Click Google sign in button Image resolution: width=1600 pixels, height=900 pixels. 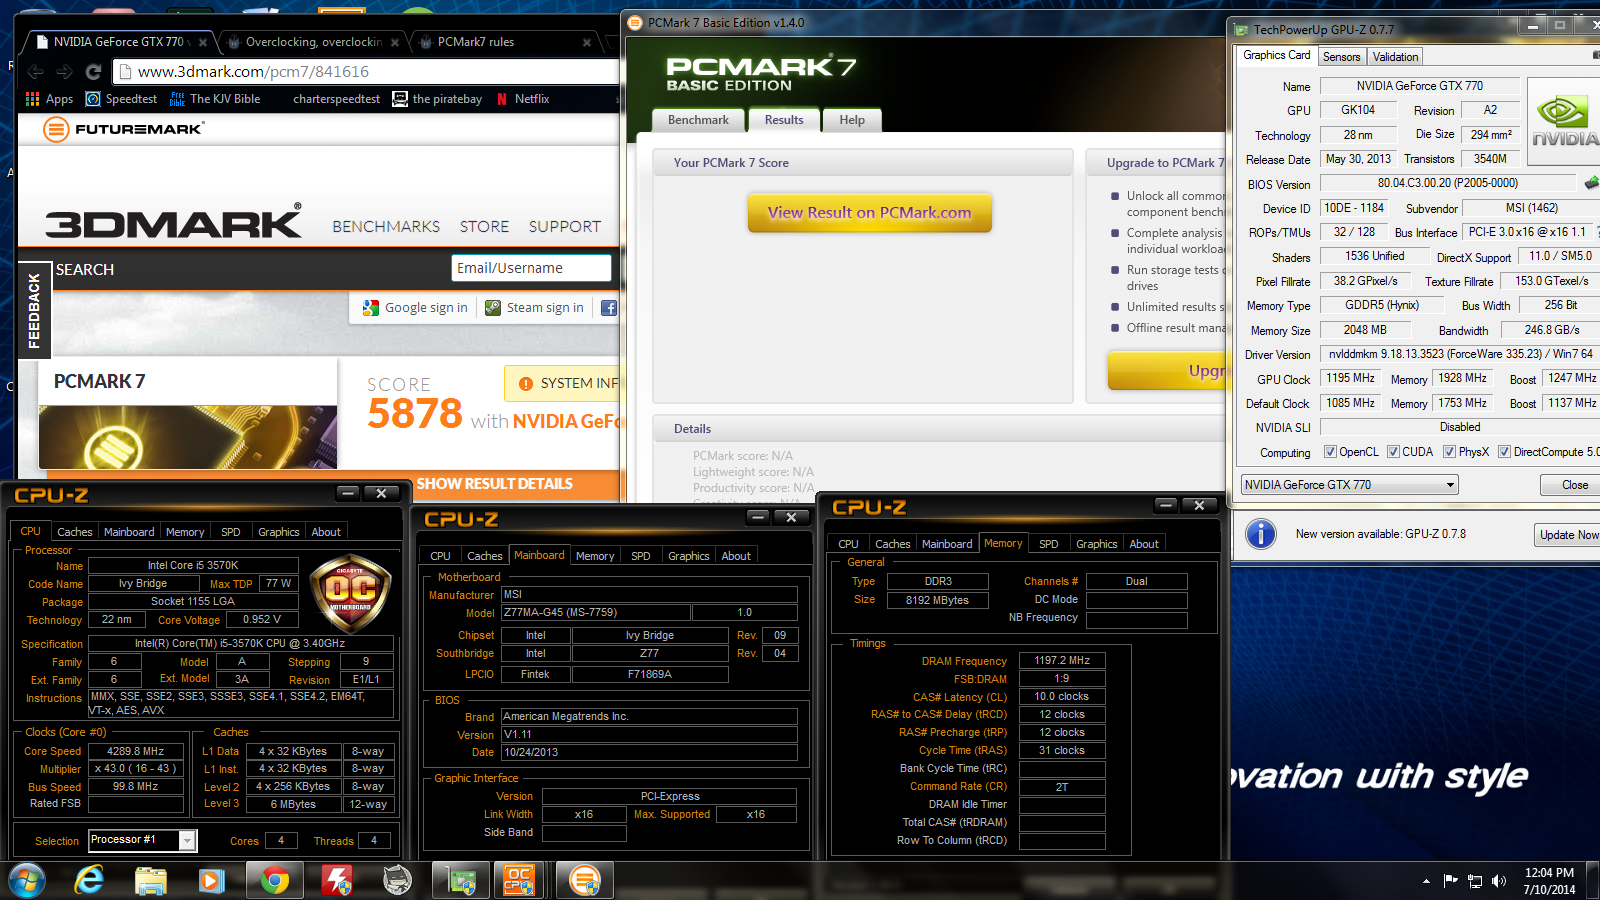coord(415,308)
